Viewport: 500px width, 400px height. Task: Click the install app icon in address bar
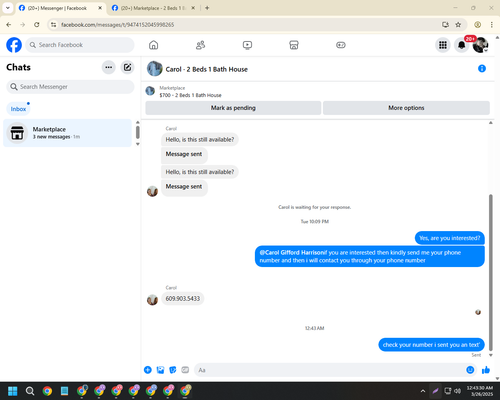point(445,25)
